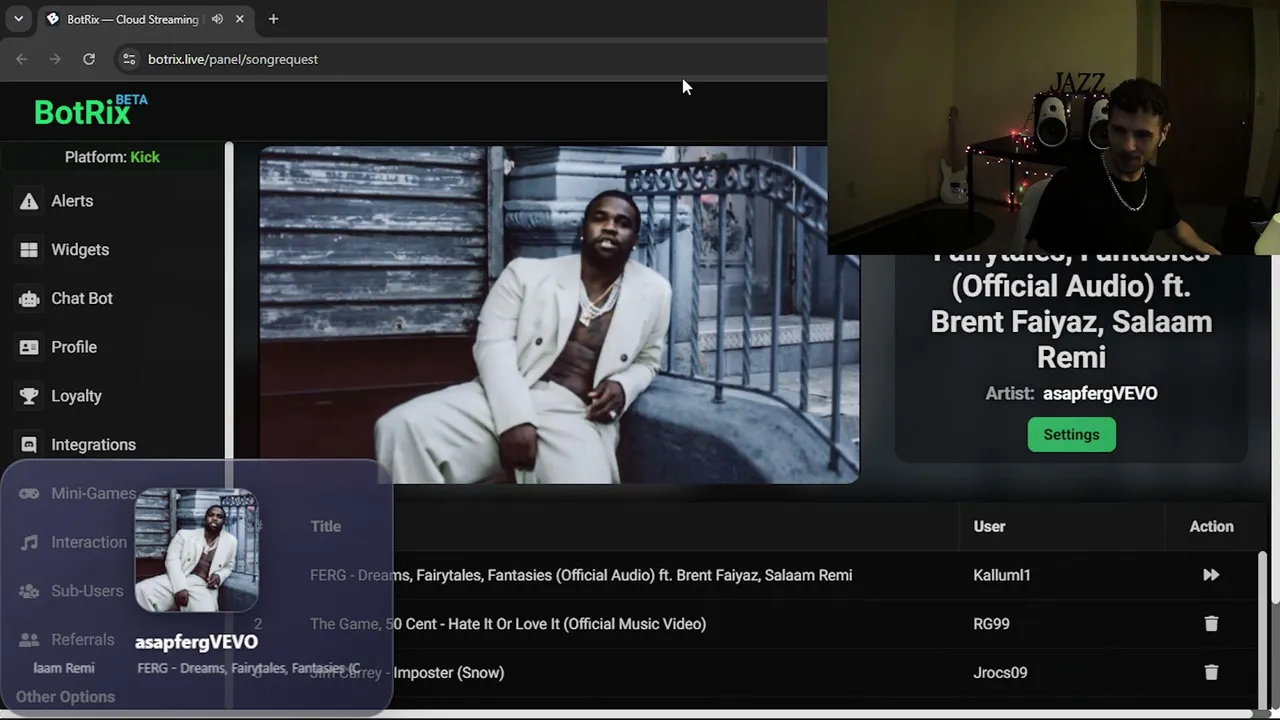Click the Action column header
1280x720 pixels.
point(1211,527)
